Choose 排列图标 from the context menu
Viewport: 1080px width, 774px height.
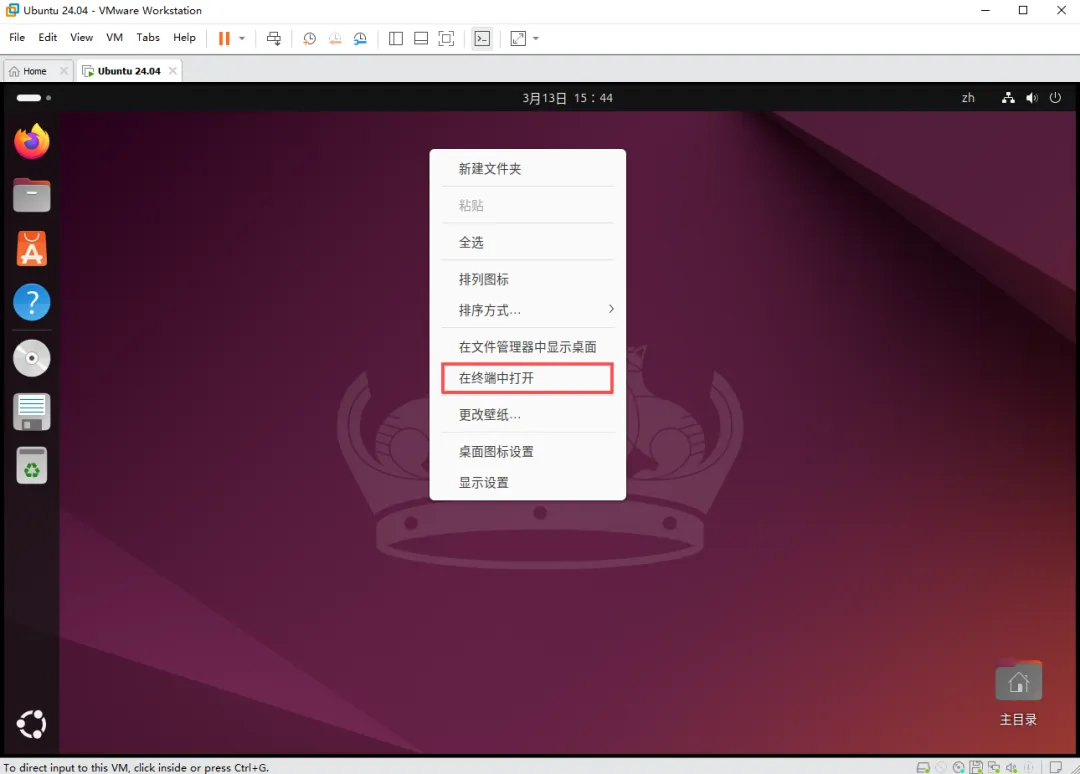click(528, 279)
